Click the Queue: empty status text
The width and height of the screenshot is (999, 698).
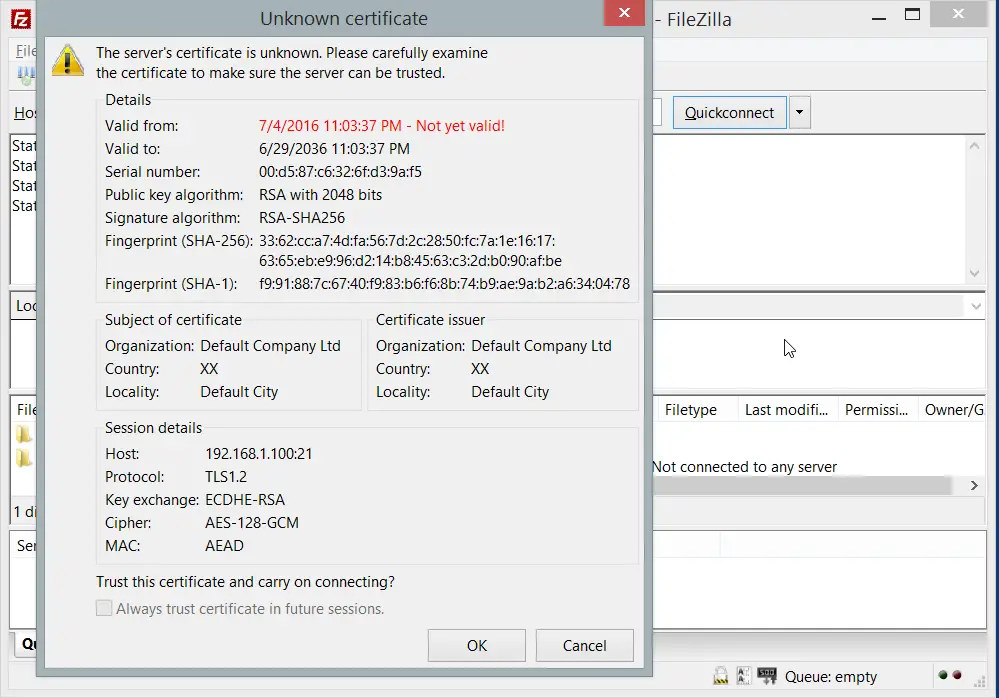(x=831, y=676)
